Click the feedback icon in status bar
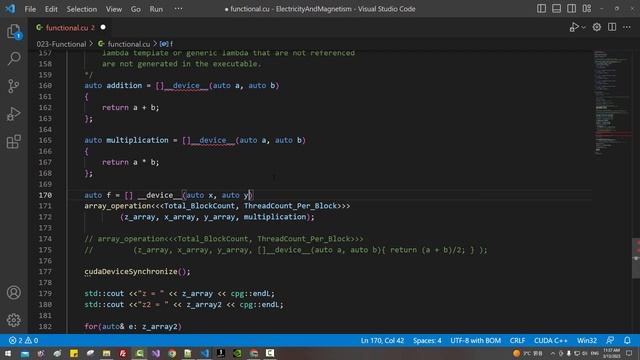 (610, 340)
